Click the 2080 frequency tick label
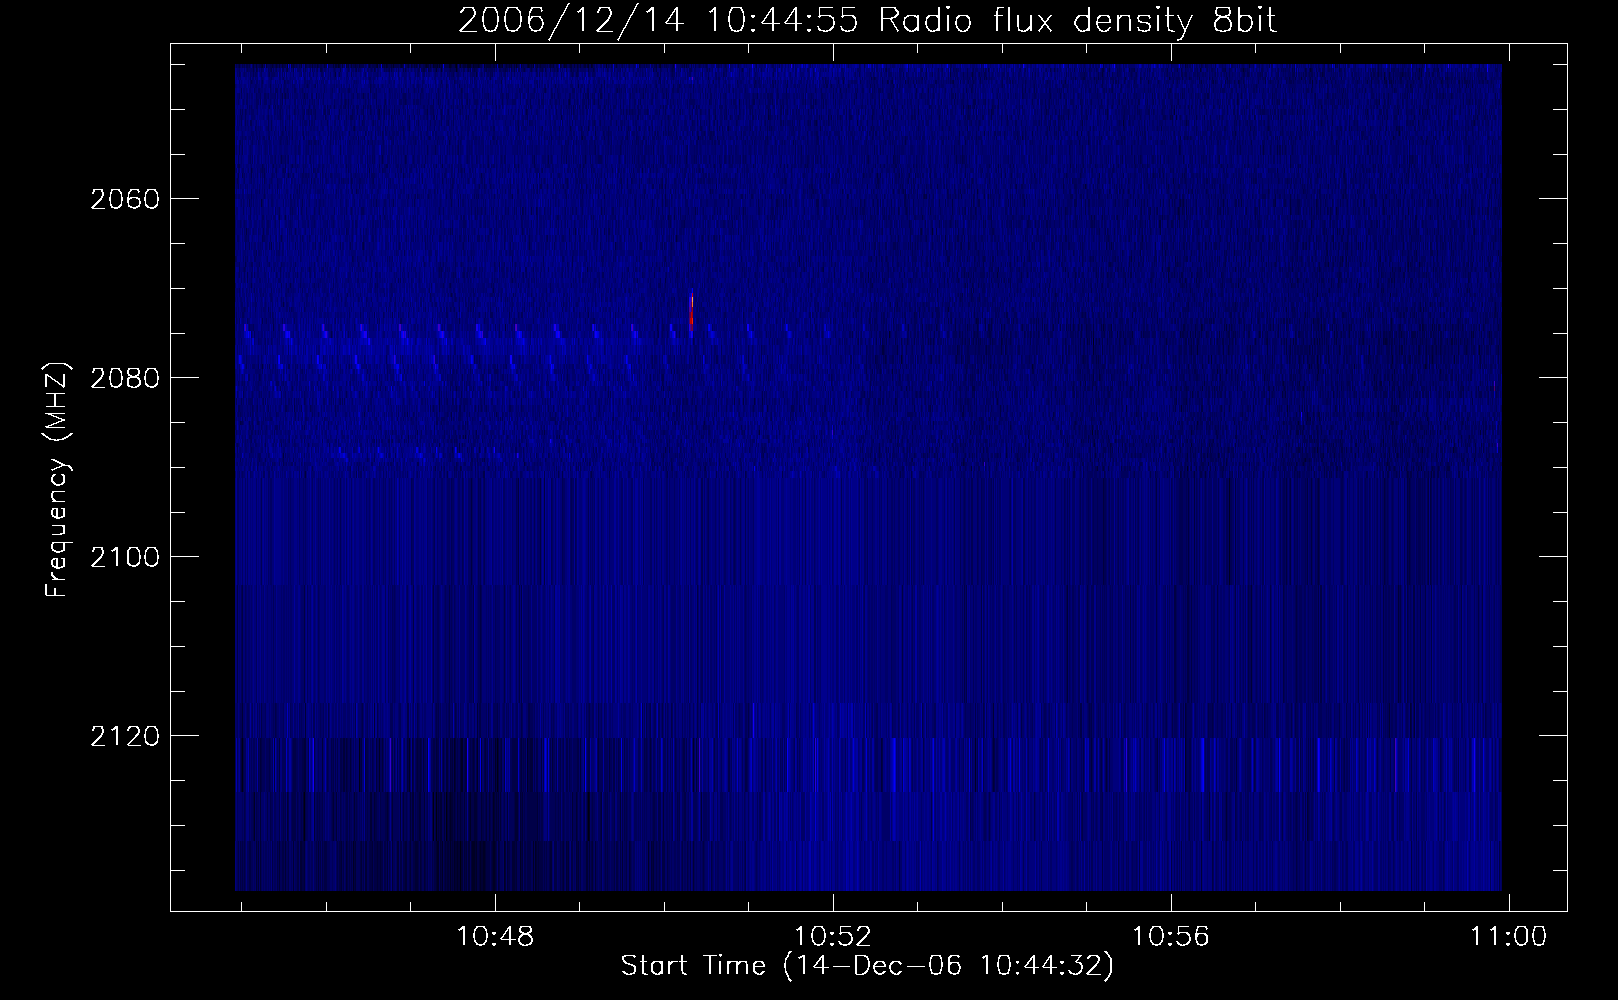The image size is (1618, 1000). [125, 378]
